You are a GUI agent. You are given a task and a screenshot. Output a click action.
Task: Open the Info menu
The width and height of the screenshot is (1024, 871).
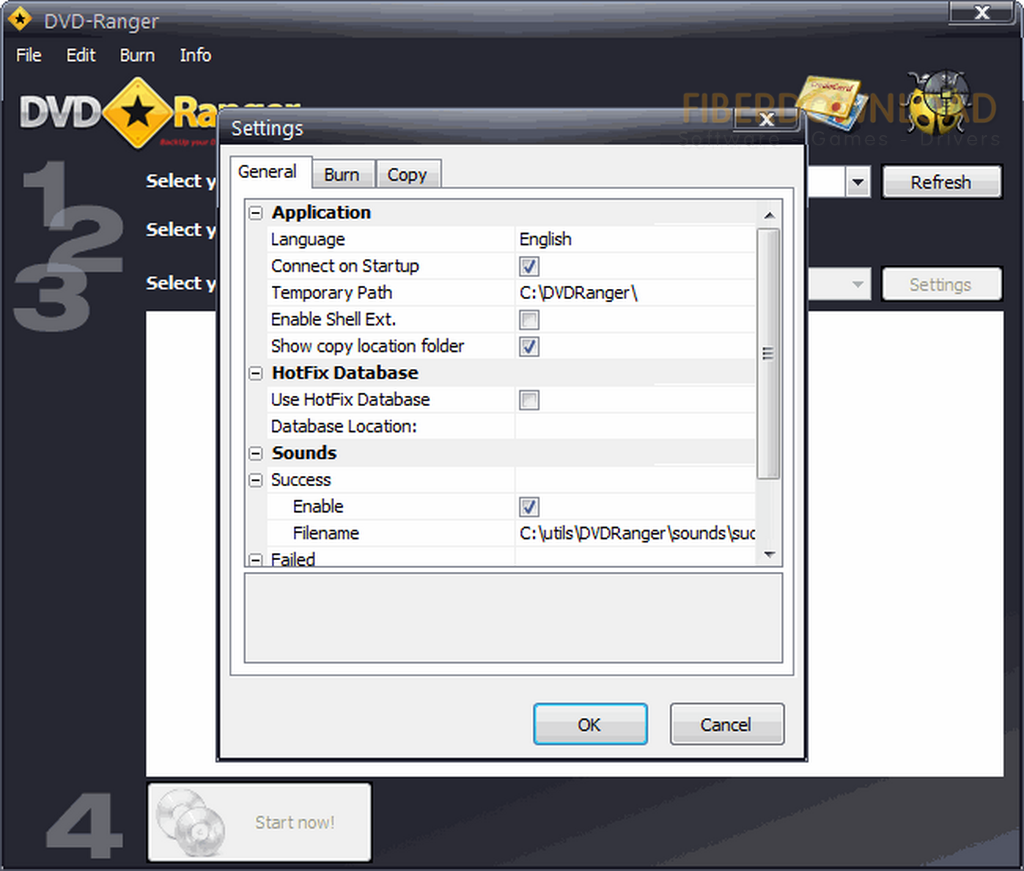(195, 55)
